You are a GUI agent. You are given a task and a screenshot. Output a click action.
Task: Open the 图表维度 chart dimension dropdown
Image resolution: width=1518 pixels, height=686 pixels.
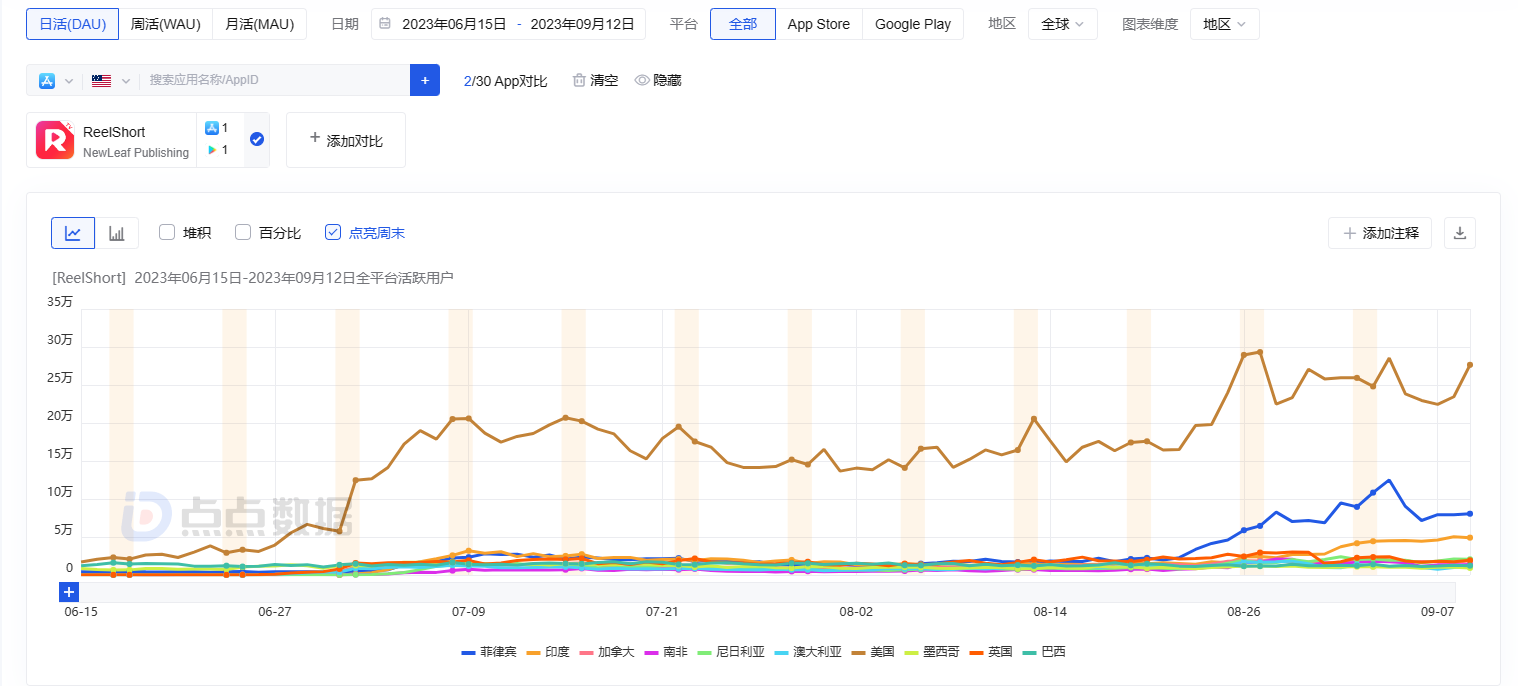(x=1224, y=24)
